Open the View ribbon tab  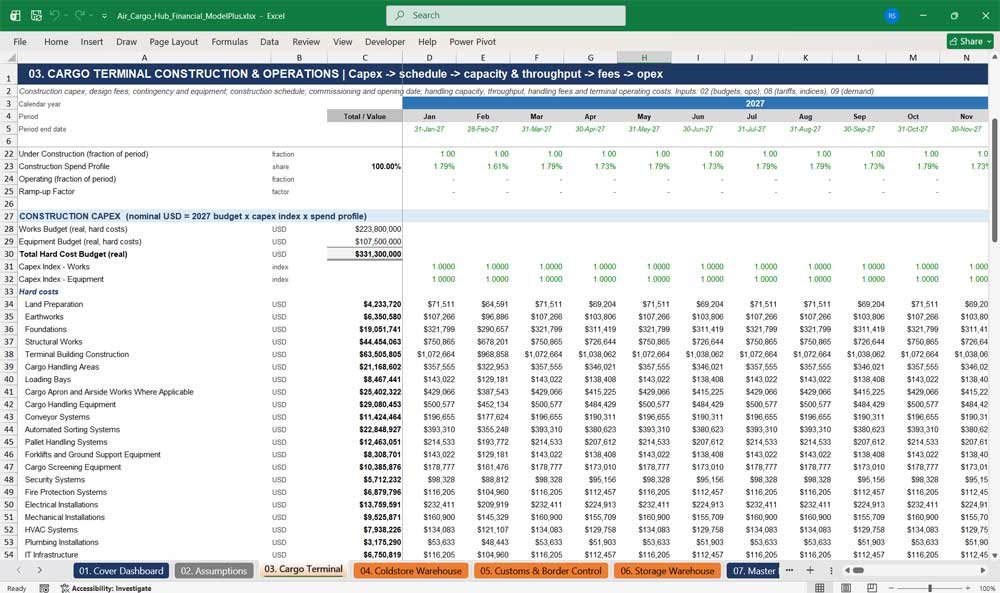pyautogui.click(x=342, y=41)
